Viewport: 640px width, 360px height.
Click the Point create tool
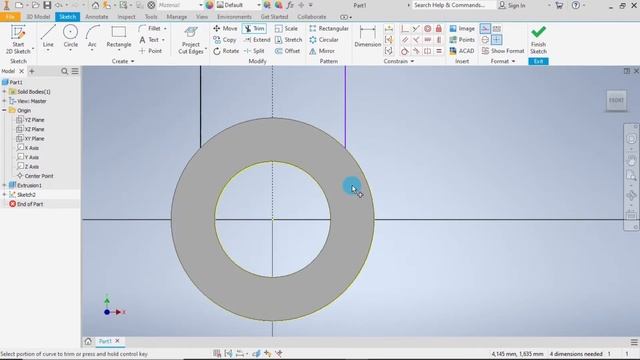click(150, 51)
